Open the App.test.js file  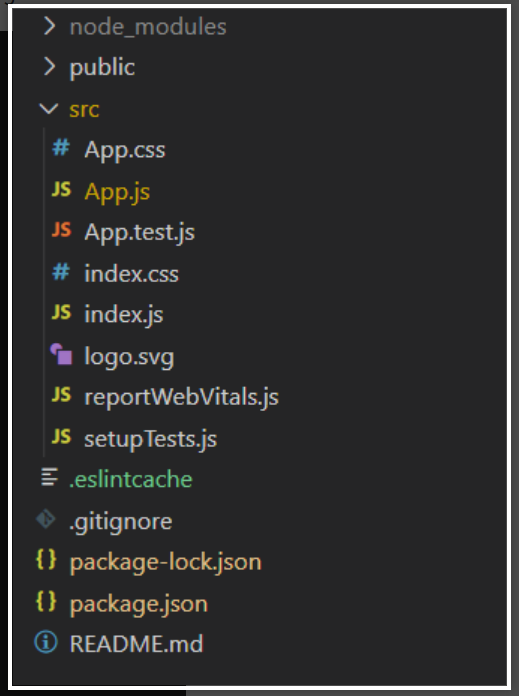[139, 232]
